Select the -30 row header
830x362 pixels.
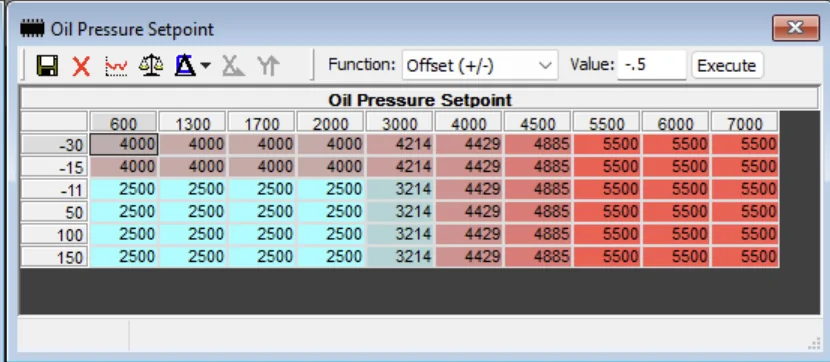tap(54, 144)
